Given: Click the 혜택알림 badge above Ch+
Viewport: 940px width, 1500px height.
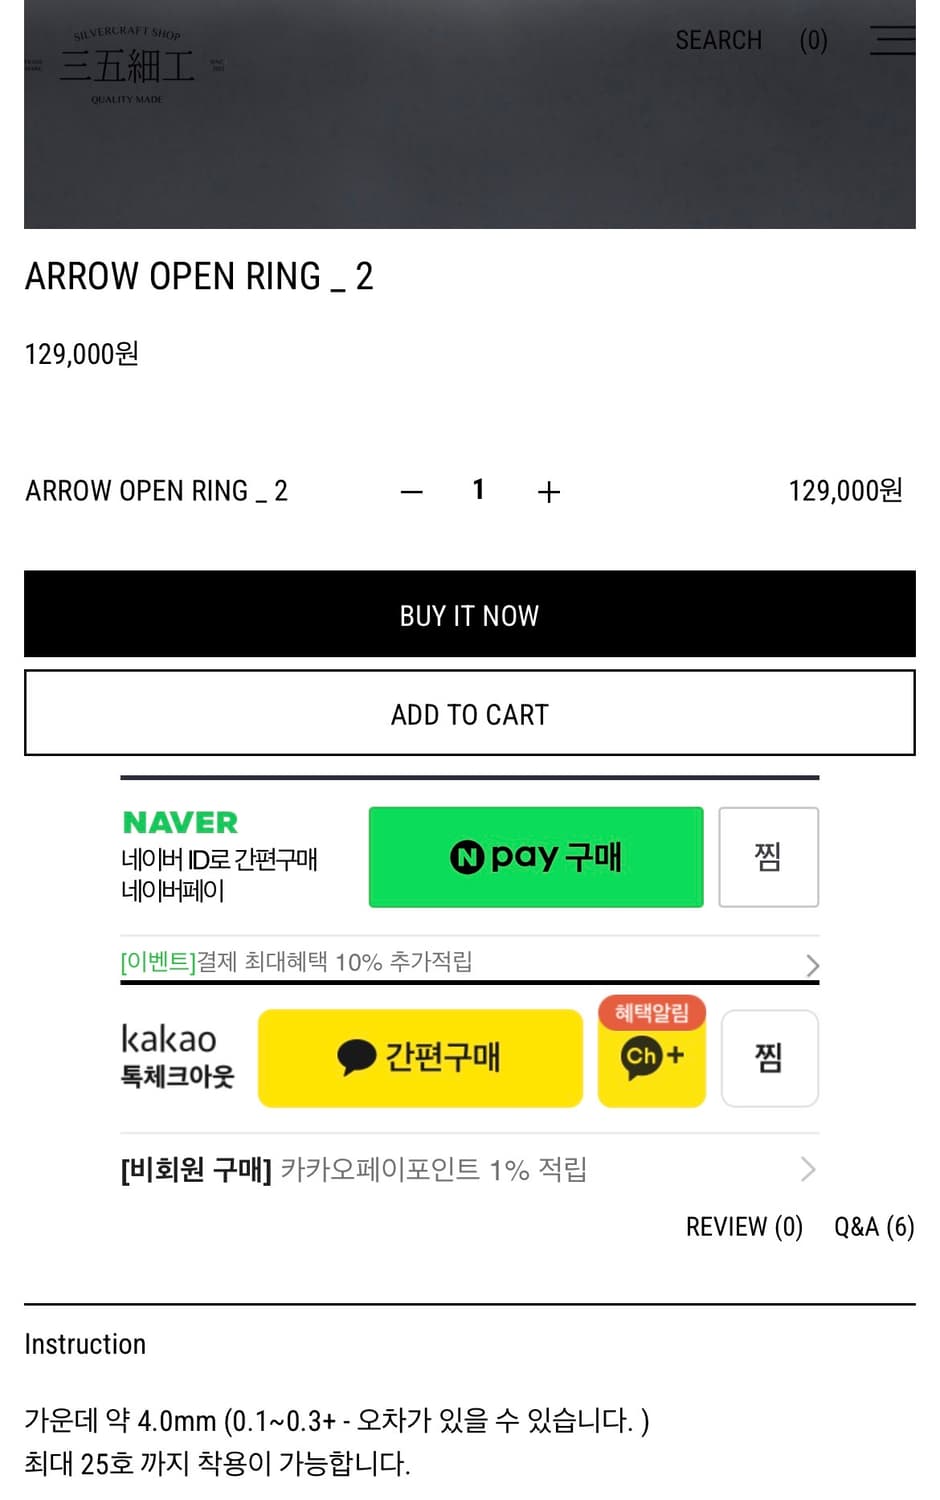Looking at the screenshot, I should [651, 1012].
